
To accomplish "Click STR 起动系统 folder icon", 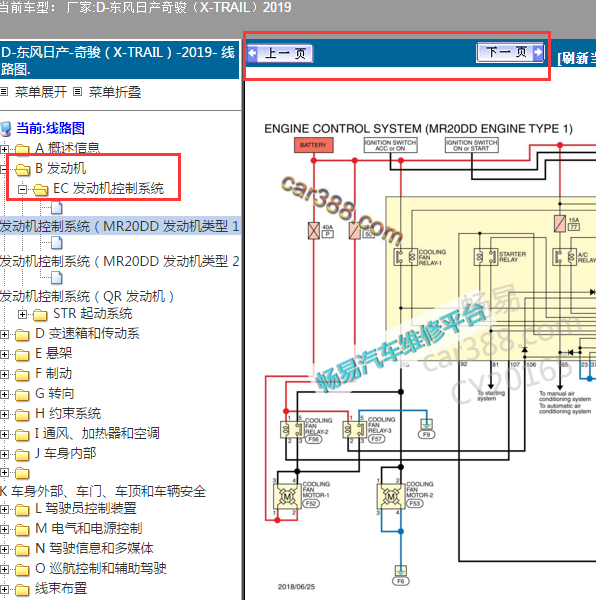I will coord(40,315).
